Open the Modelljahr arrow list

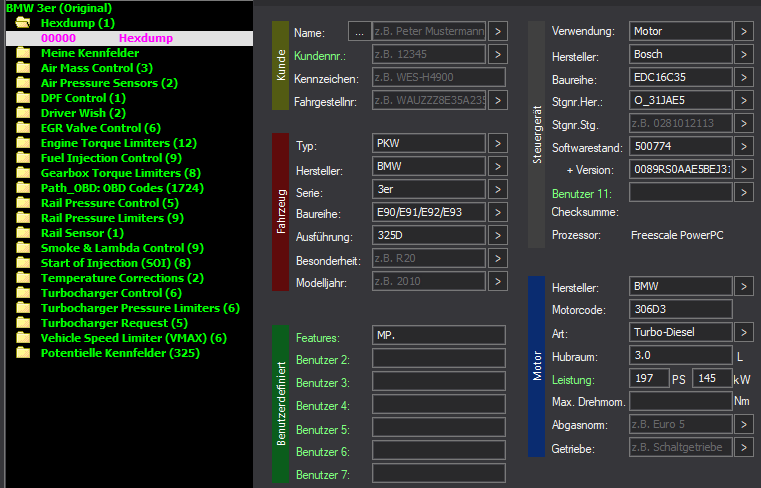tap(497, 281)
